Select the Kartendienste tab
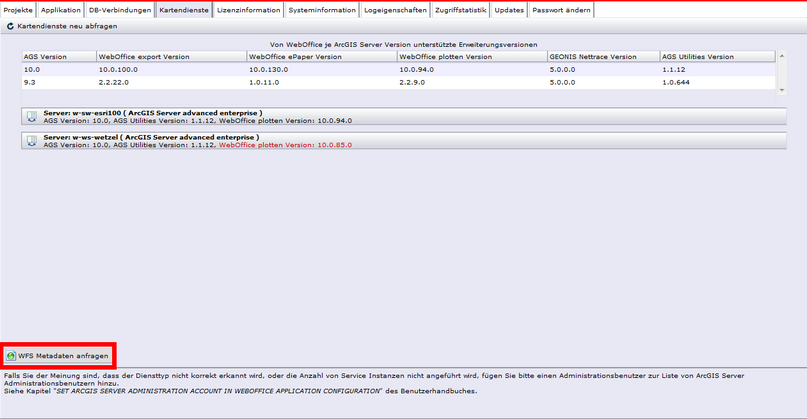This screenshot has height=419, width=807. coord(184,10)
